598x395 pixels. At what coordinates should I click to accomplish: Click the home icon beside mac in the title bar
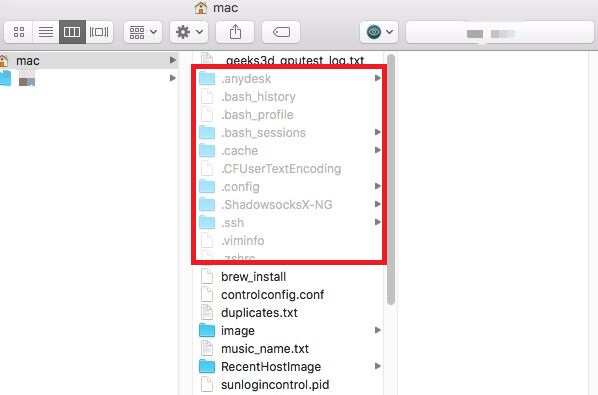coord(201,8)
